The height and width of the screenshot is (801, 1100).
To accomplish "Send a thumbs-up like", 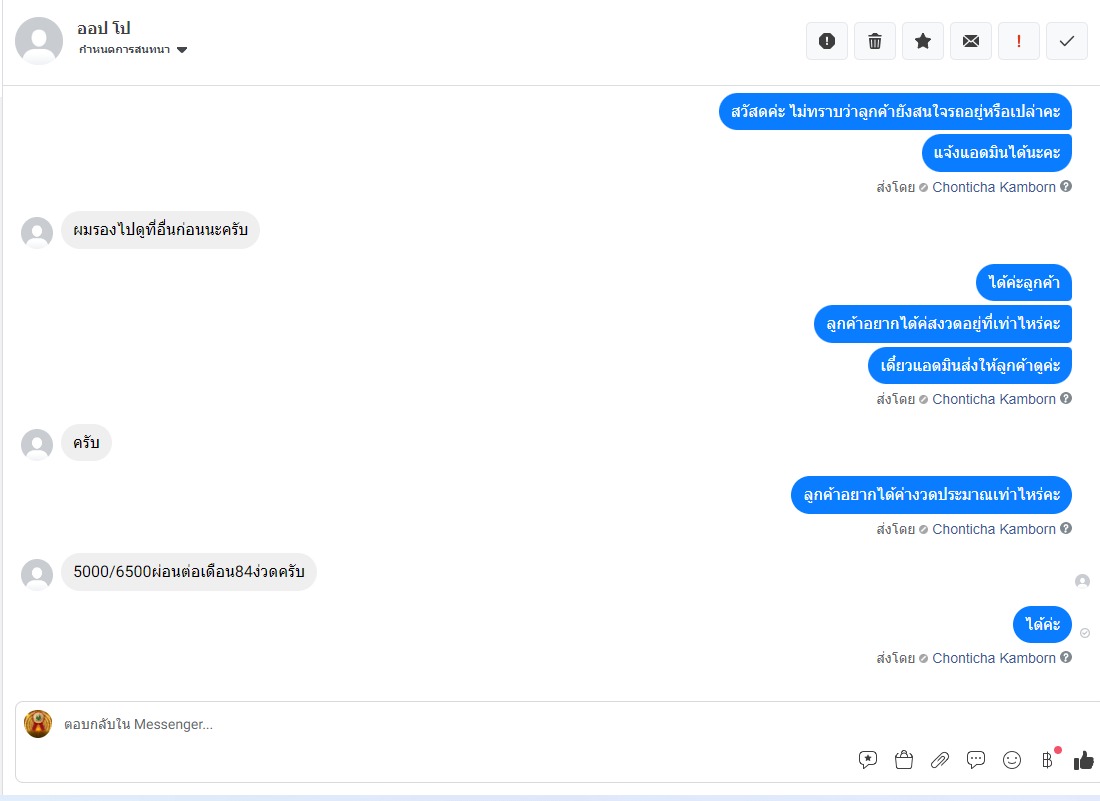I will pos(1083,760).
